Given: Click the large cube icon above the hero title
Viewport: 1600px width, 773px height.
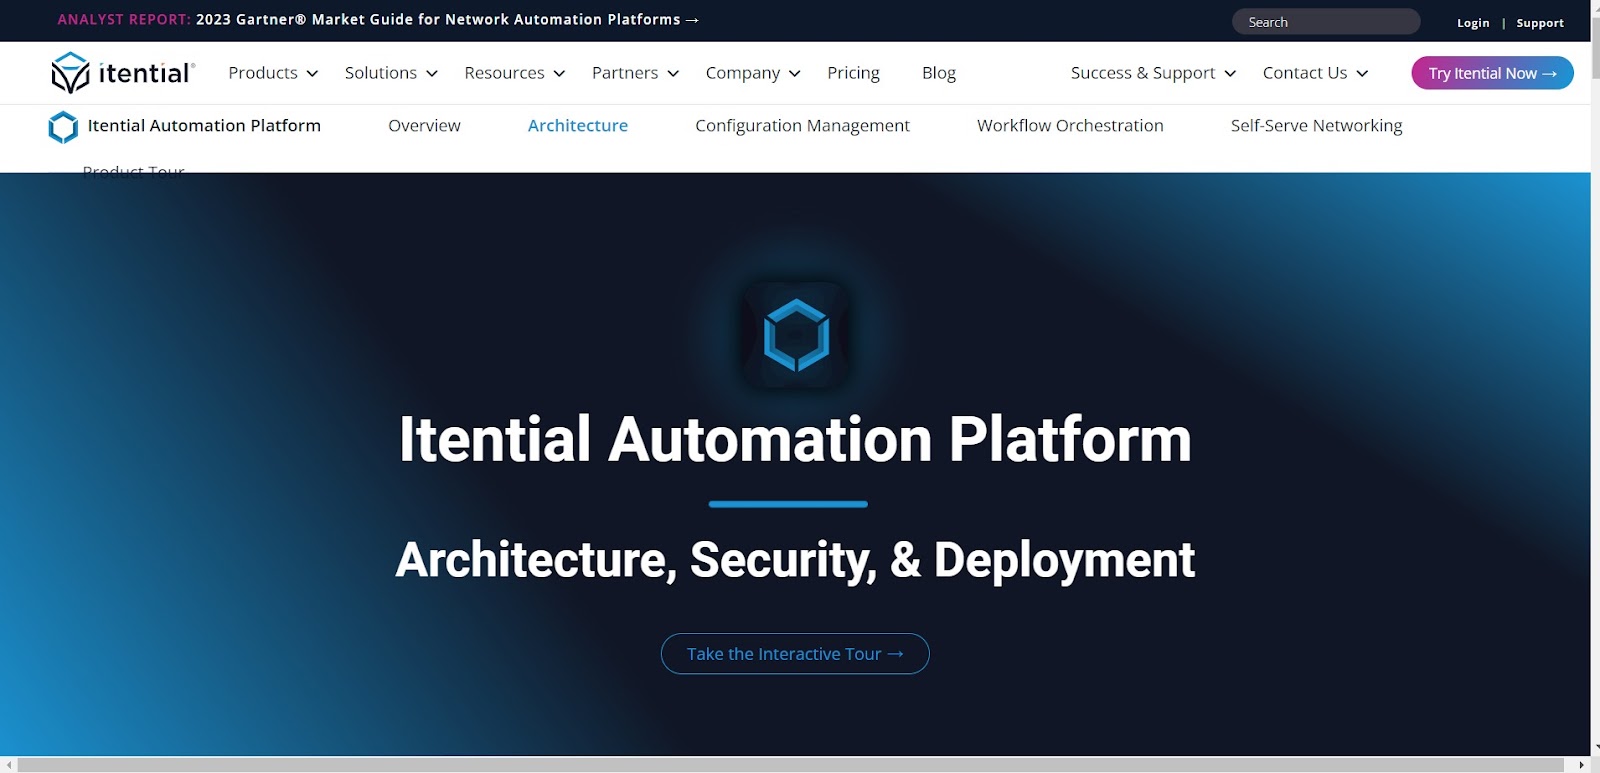Looking at the screenshot, I should [x=796, y=335].
